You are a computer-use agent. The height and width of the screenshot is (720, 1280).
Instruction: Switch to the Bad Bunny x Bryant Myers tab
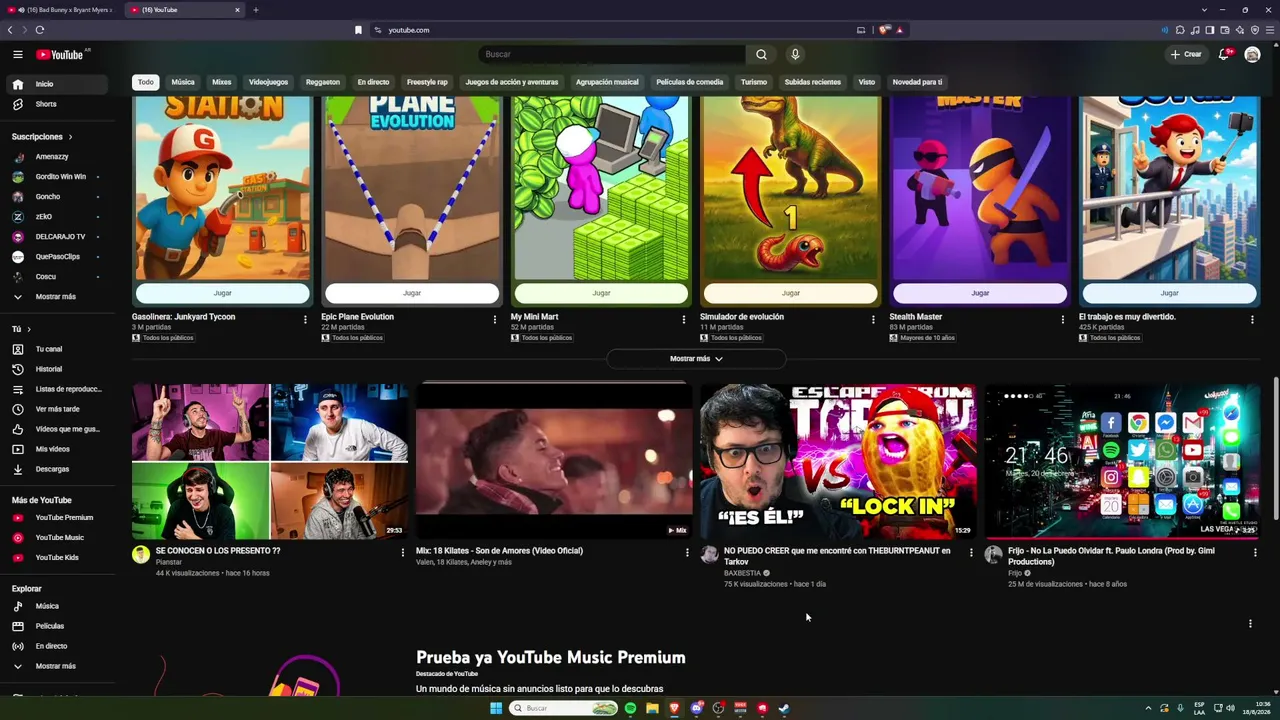(62, 10)
